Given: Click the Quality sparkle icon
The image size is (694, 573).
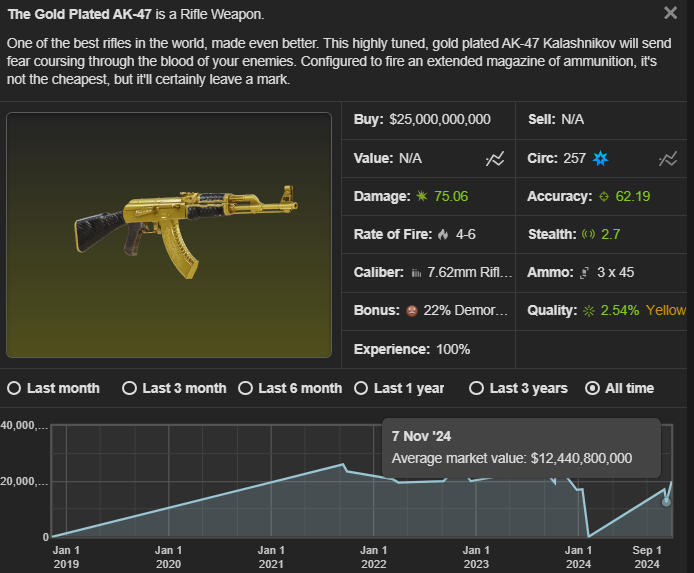Looking at the screenshot, I should (x=589, y=311).
